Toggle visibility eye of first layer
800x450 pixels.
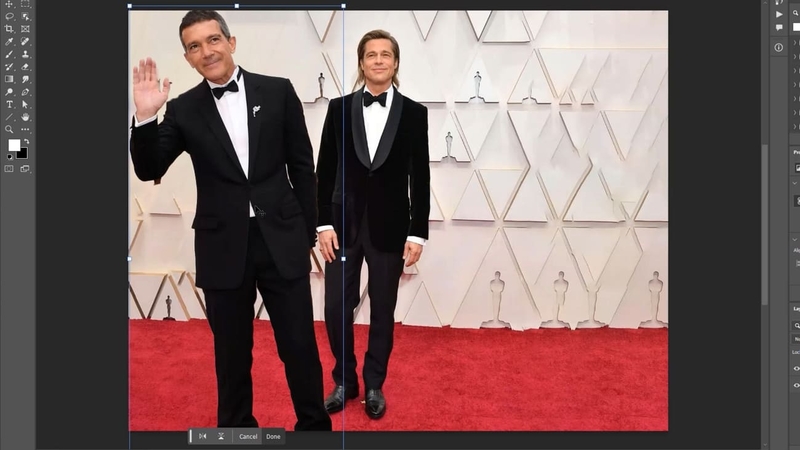(x=797, y=368)
